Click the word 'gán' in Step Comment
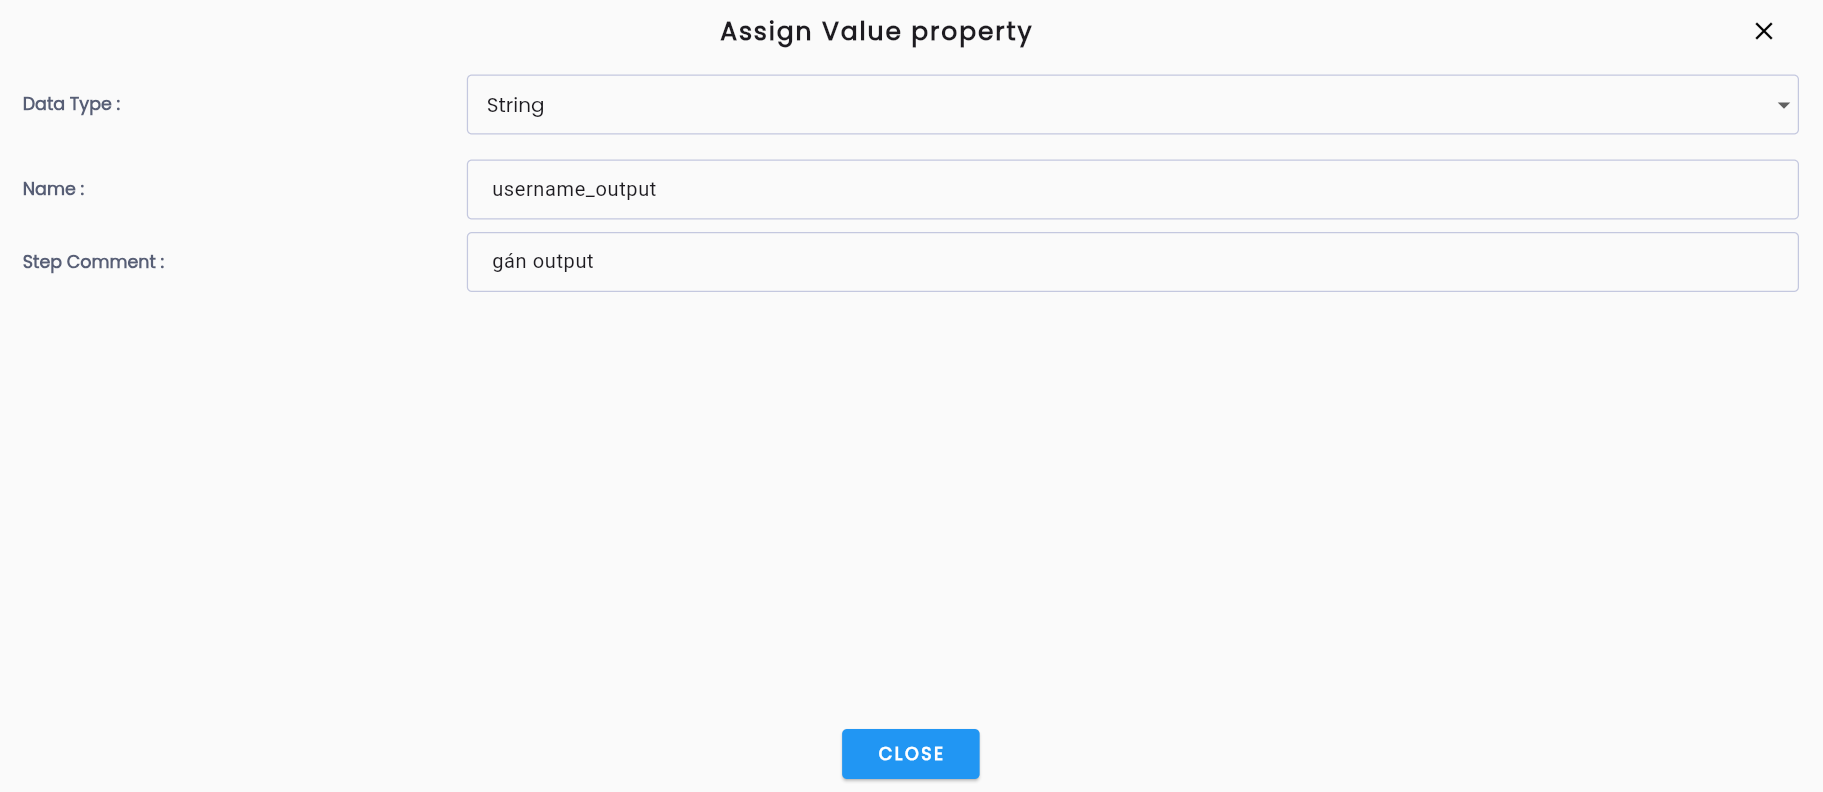 (509, 262)
